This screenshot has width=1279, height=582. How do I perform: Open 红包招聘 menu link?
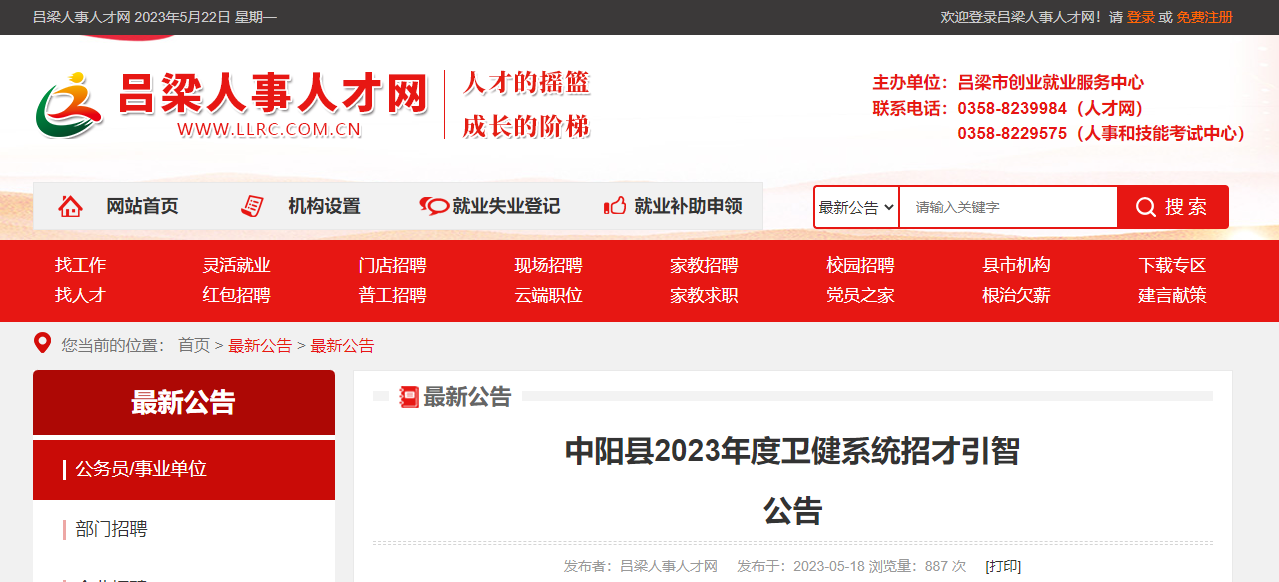[x=236, y=295]
